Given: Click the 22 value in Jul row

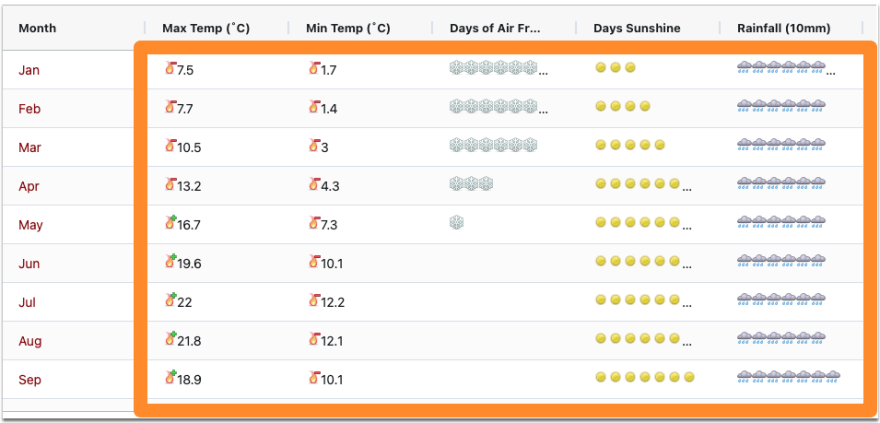Looking at the screenshot, I should [x=185, y=303].
